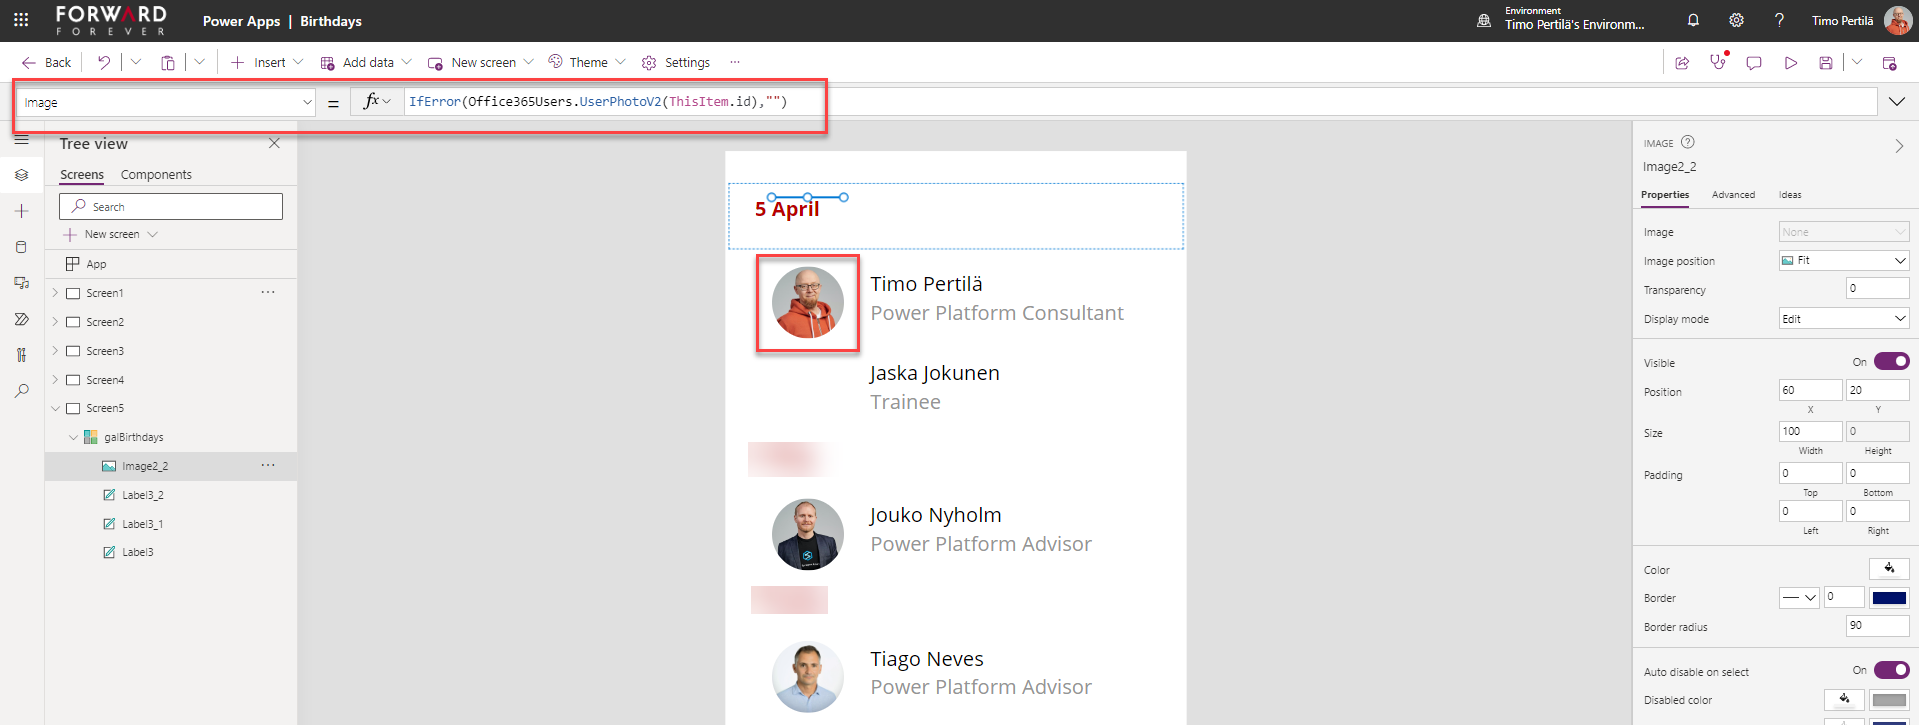Click the dark blue border color swatch
Screen dimensions: 1919x725
1888,598
